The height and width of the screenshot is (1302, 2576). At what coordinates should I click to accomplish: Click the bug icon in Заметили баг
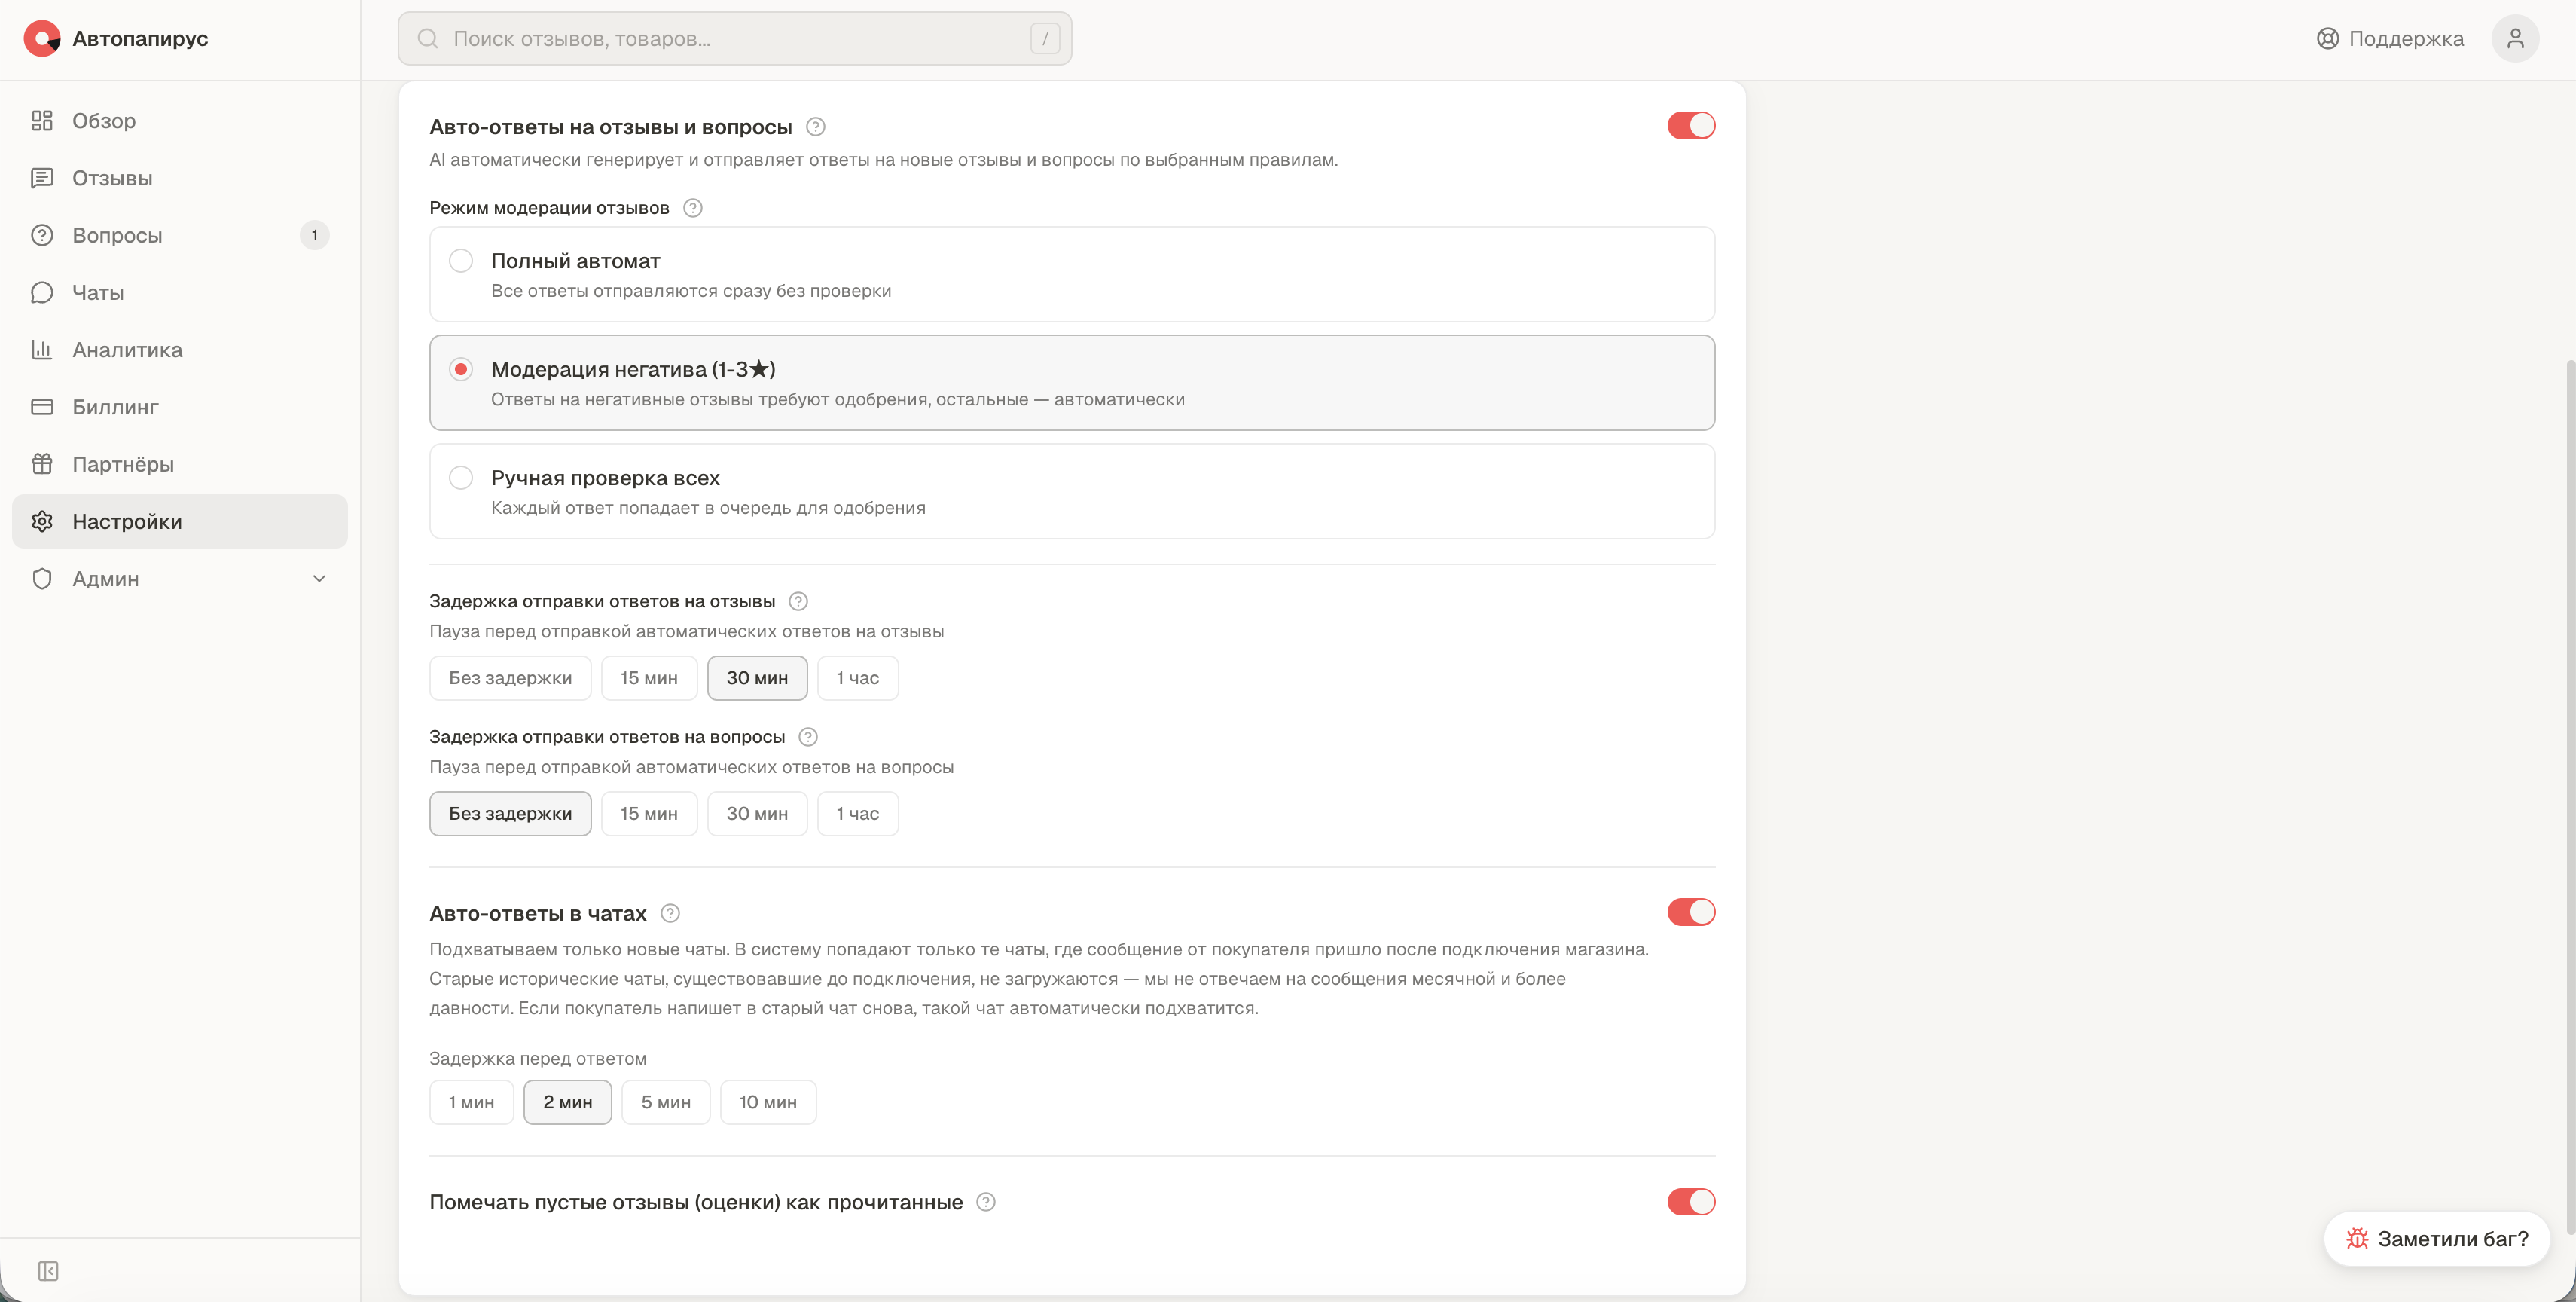pos(2357,1239)
